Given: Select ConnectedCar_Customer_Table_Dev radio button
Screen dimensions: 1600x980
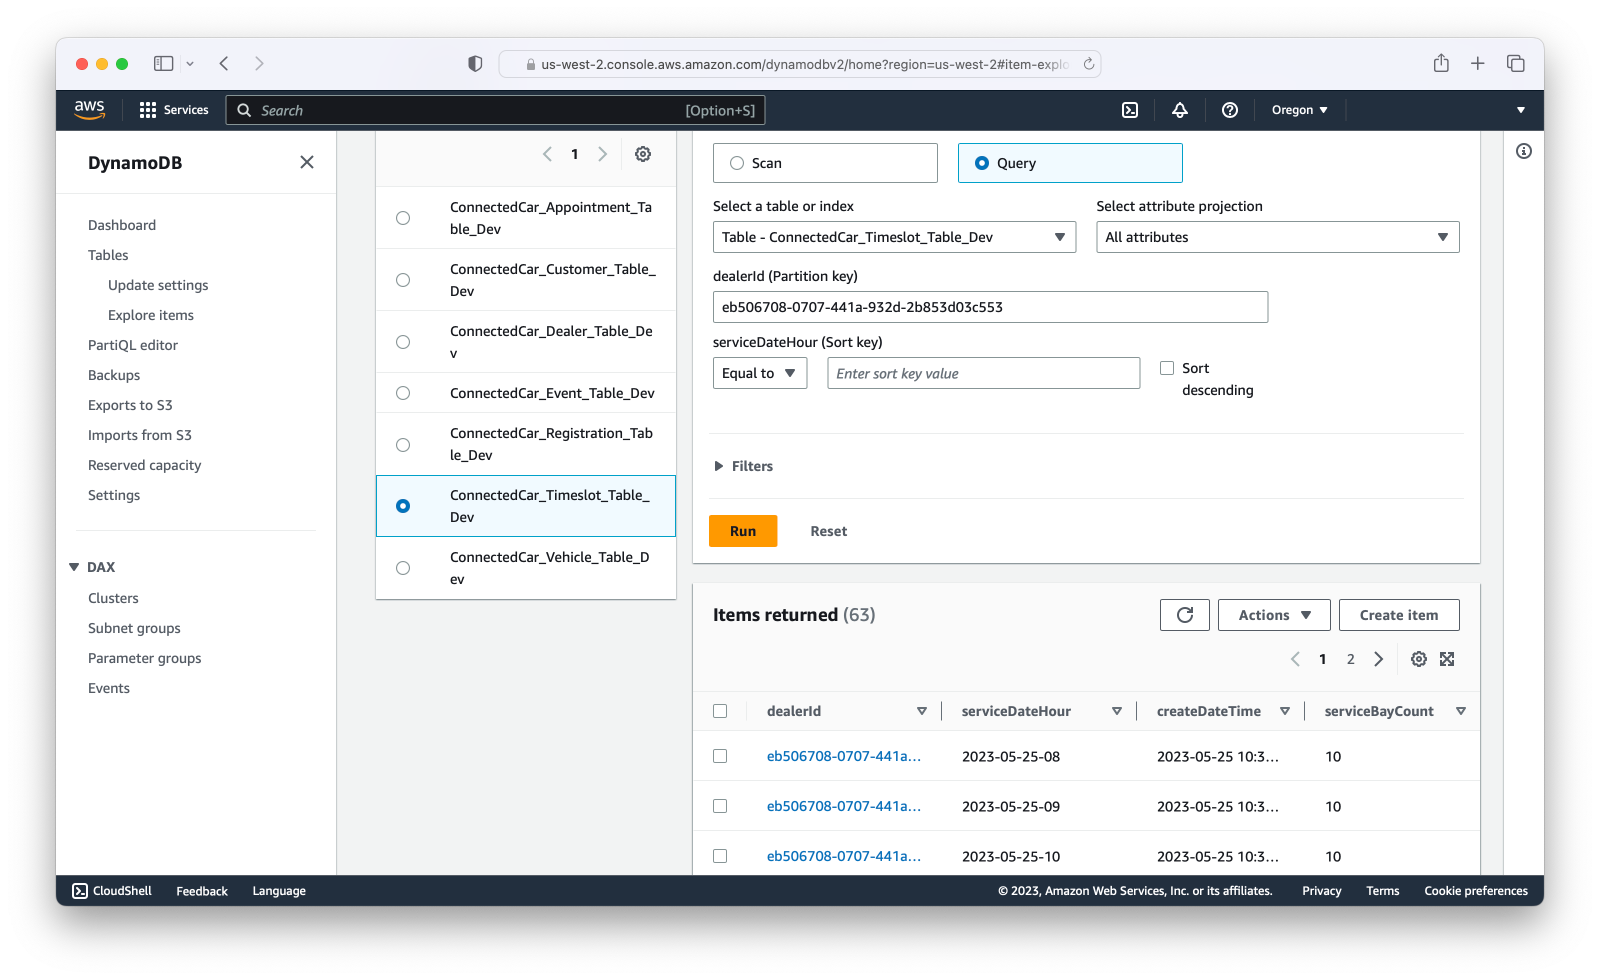Looking at the screenshot, I should pyautogui.click(x=403, y=280).
